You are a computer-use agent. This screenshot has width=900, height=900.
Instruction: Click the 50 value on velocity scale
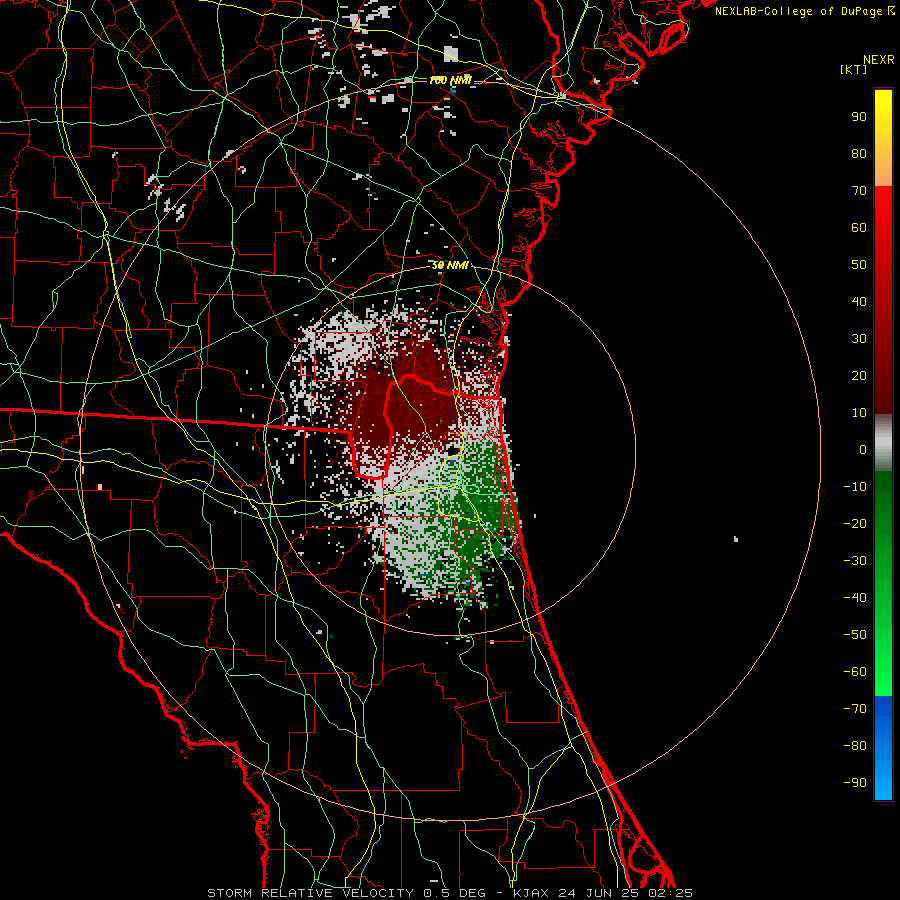pyautogui.click(x=859, y=265)
